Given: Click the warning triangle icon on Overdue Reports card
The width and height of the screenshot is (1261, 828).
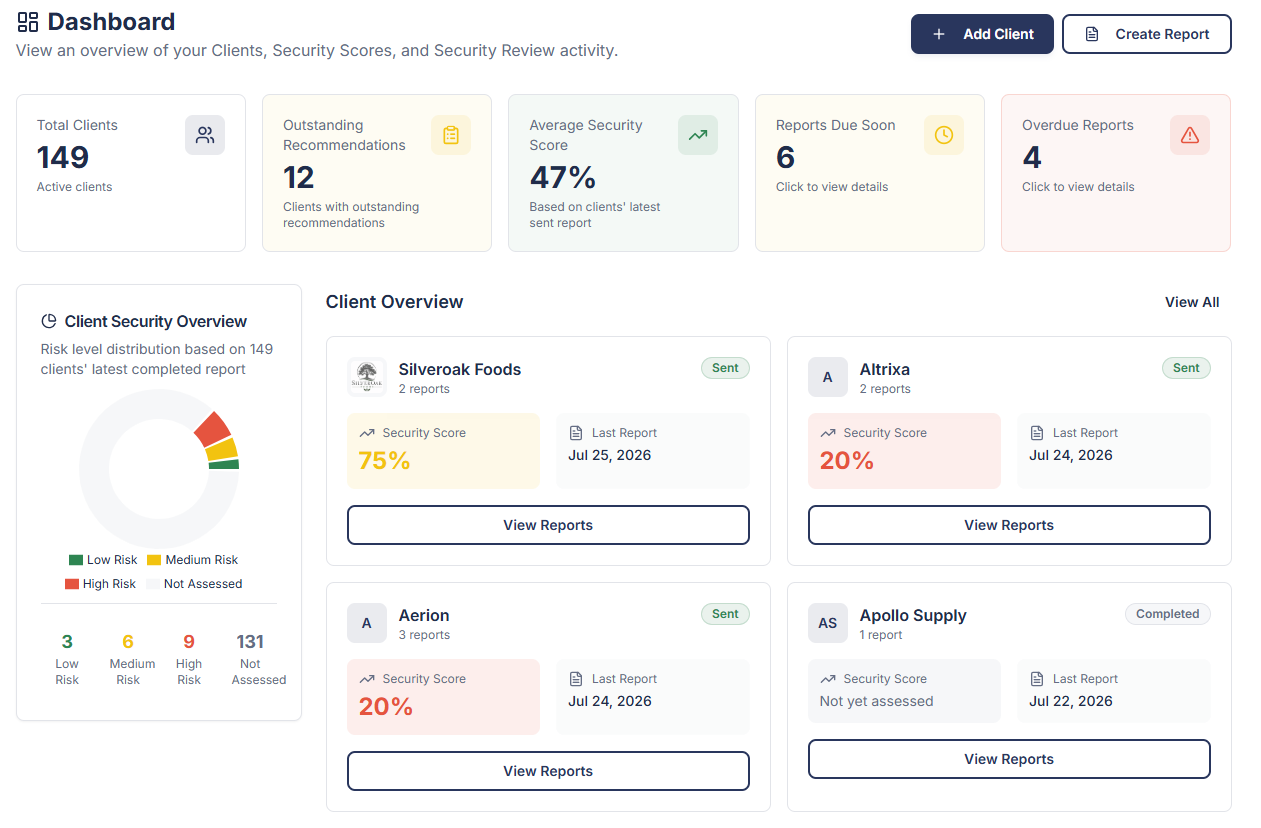Looking at the screenshot, I should coord(1190,135).
